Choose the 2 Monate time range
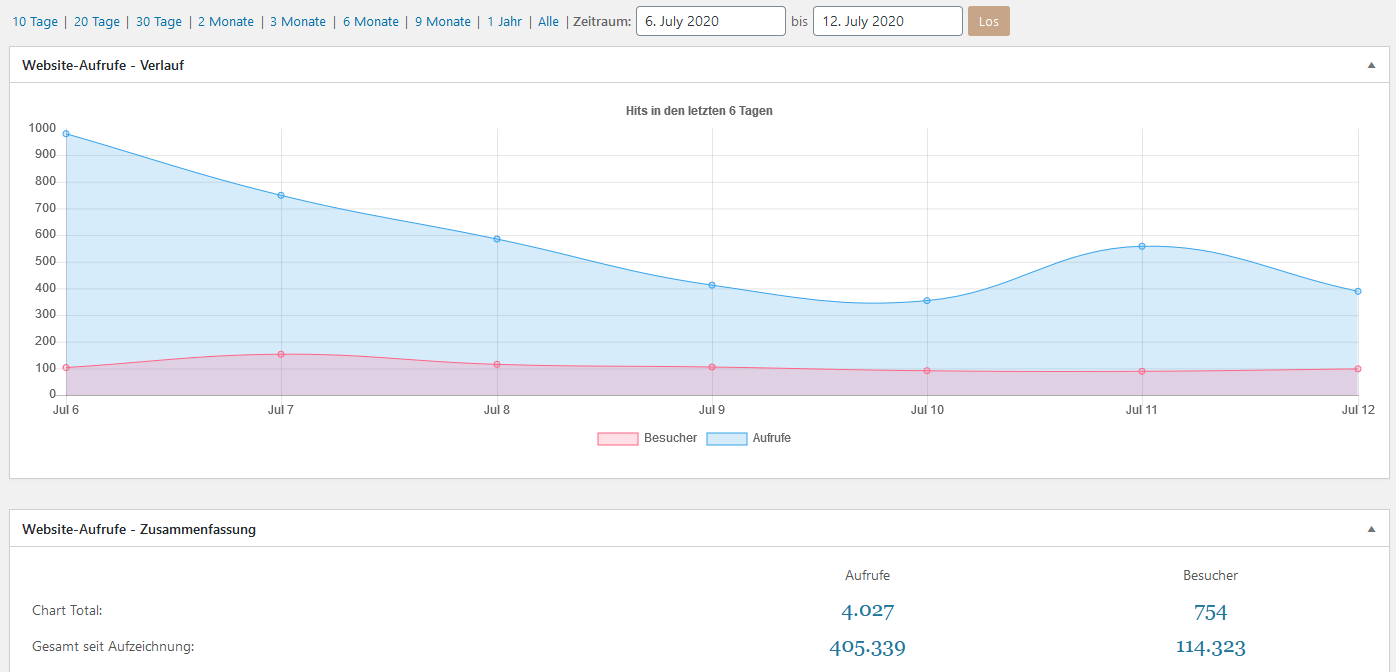1396x672 pixels. pos(226,21)
